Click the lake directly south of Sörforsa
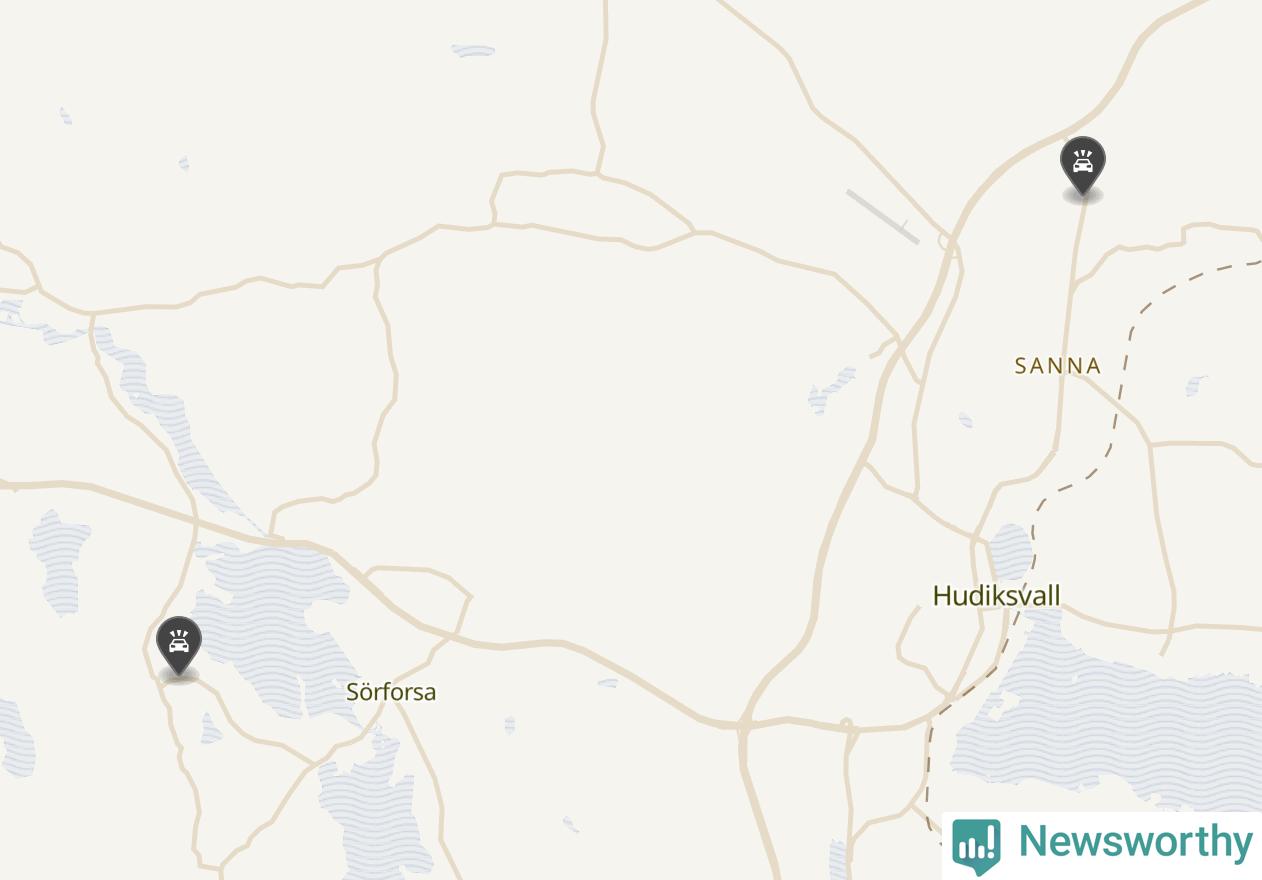This screenshot has height=880, width=1262. tap(370, 800)
